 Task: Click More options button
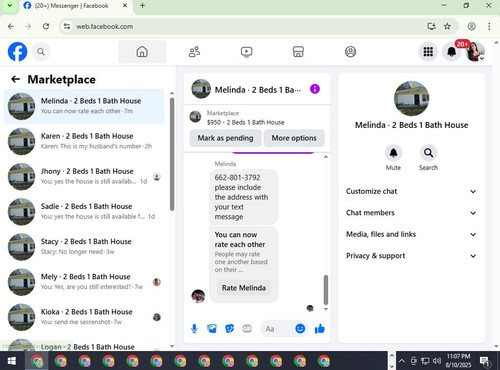click(x=294, y=138)
